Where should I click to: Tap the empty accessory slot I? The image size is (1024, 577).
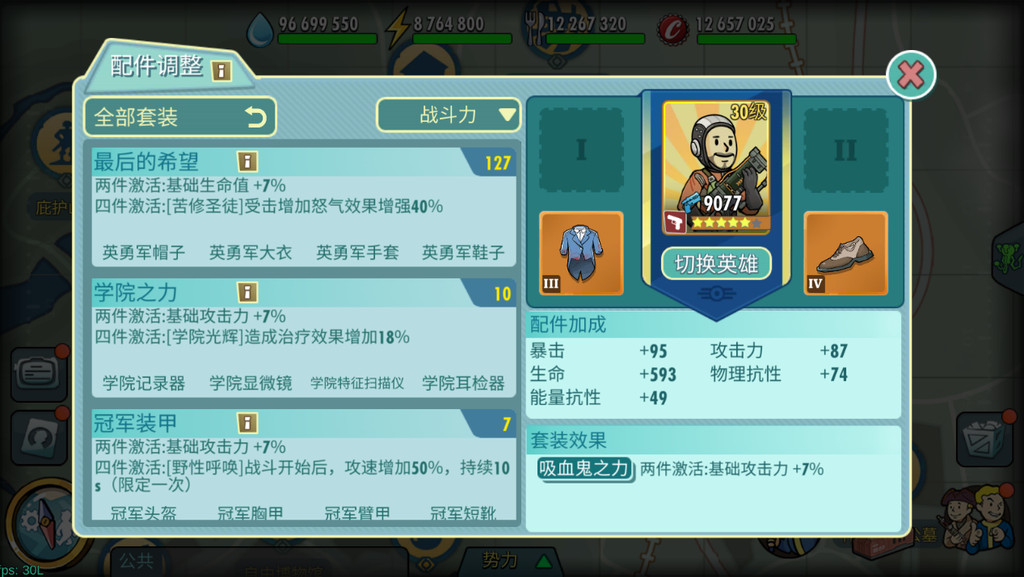(581, 150)
